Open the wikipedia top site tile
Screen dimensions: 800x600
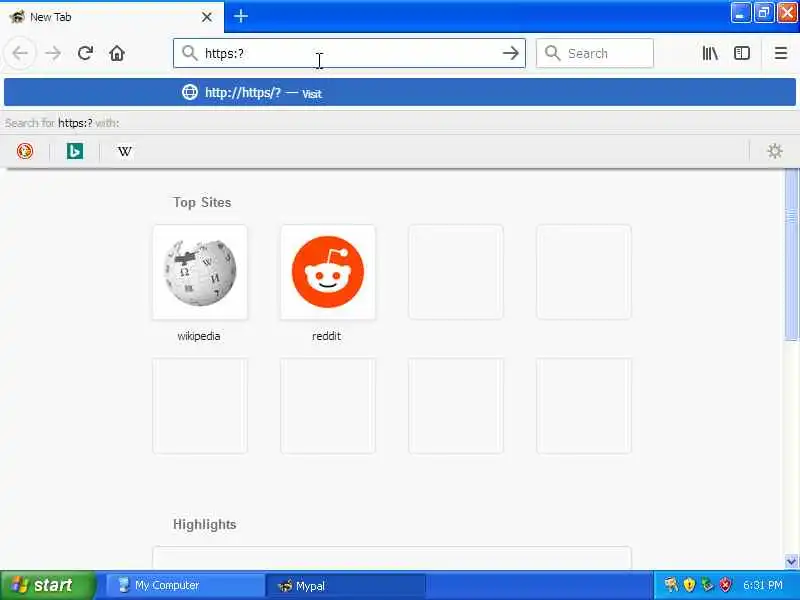click(200, 272)
